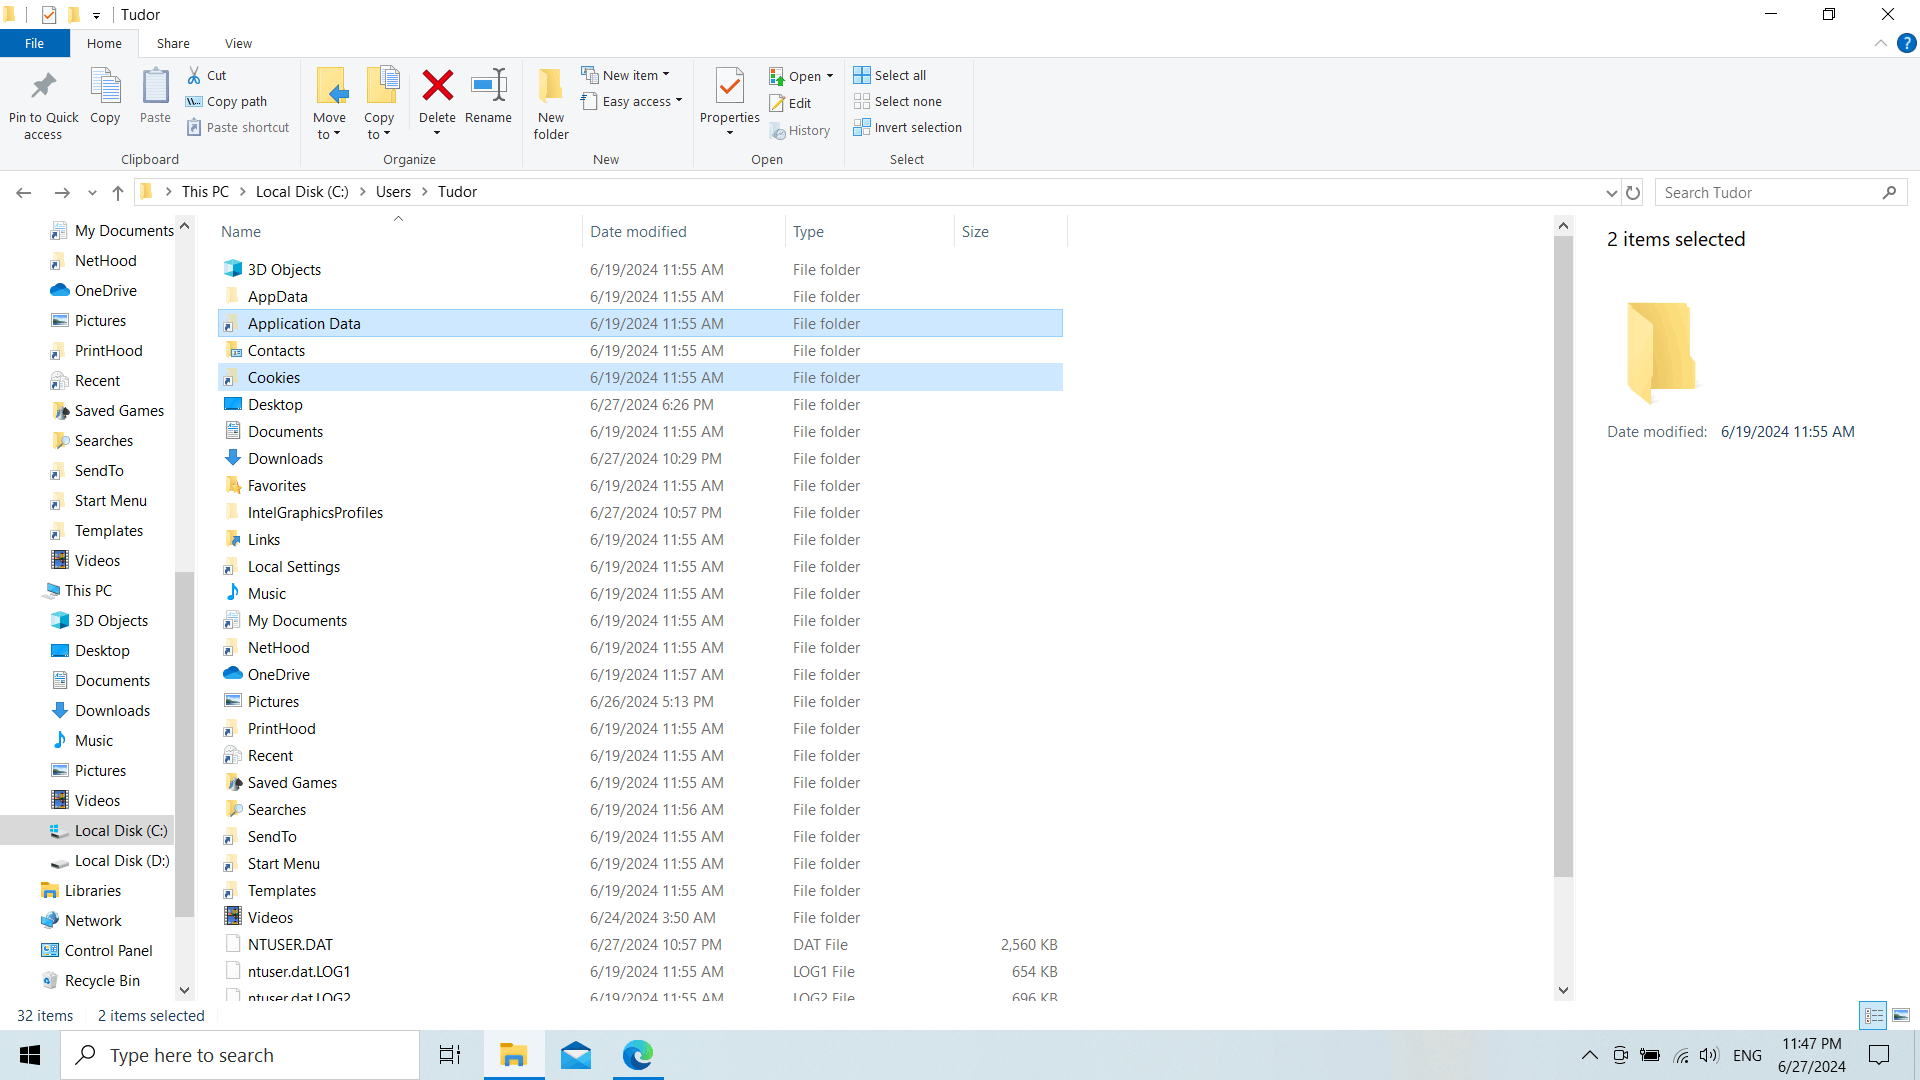Click the file list vertical scrollbar
The width and height of the screenshot is (1920, 1080).
point(1563,556)
